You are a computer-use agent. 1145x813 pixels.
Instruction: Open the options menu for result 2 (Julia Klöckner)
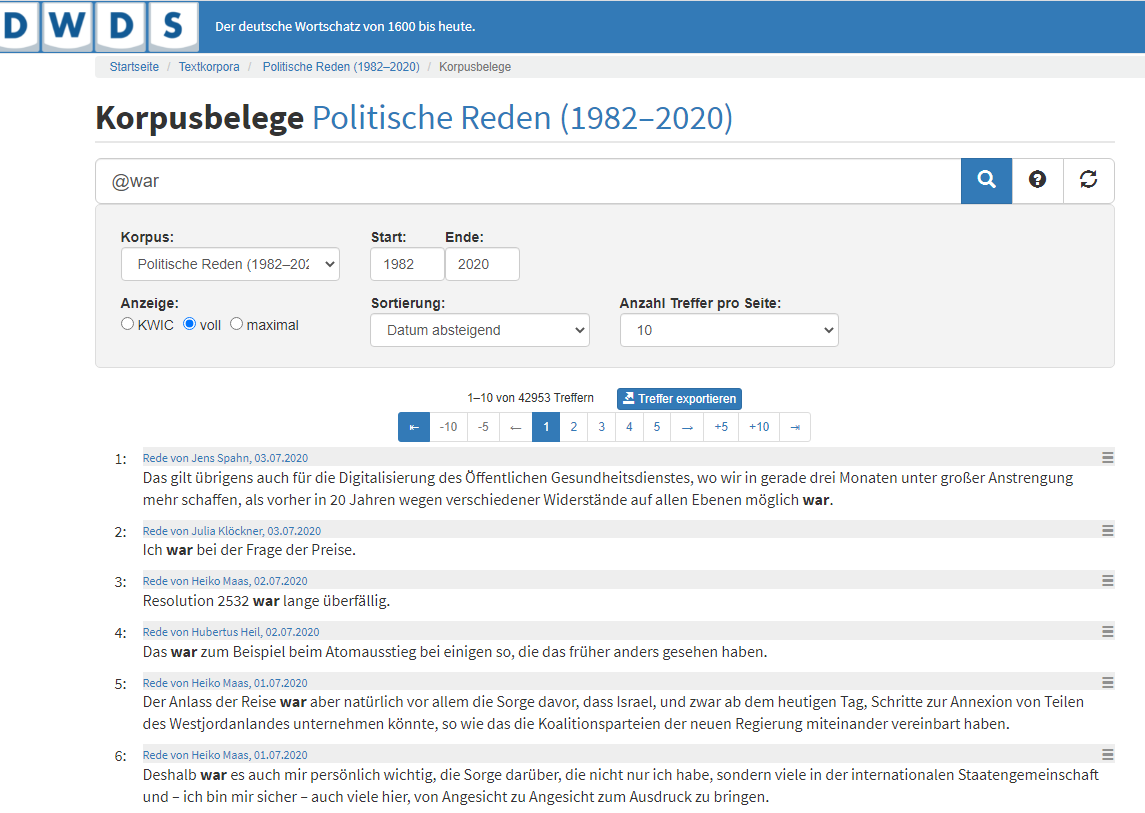pos(1107,531)
